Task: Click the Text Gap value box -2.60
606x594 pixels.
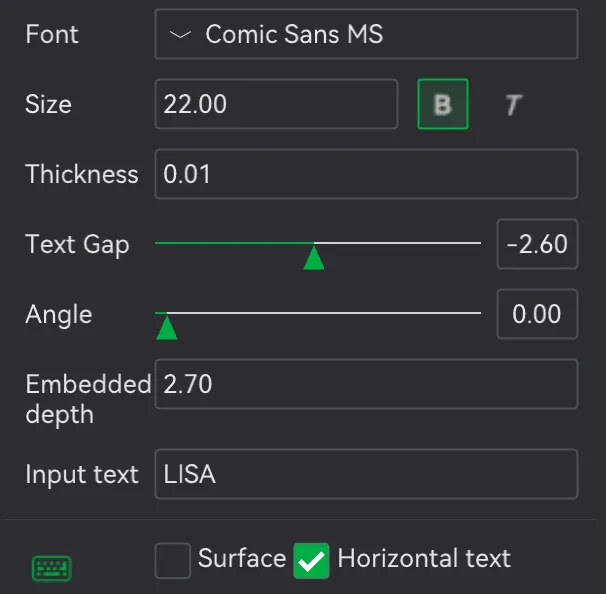Action: pyautogui.click(x=537, y=244)
